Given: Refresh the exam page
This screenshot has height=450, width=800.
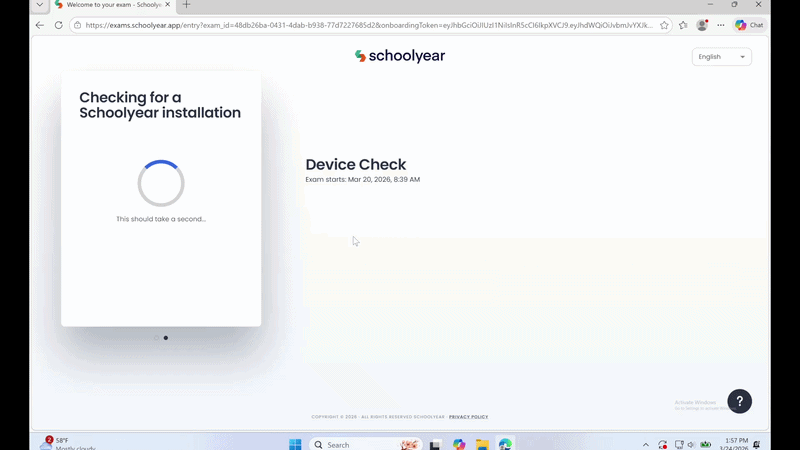Looking at the screenshot, I should 59,25.
